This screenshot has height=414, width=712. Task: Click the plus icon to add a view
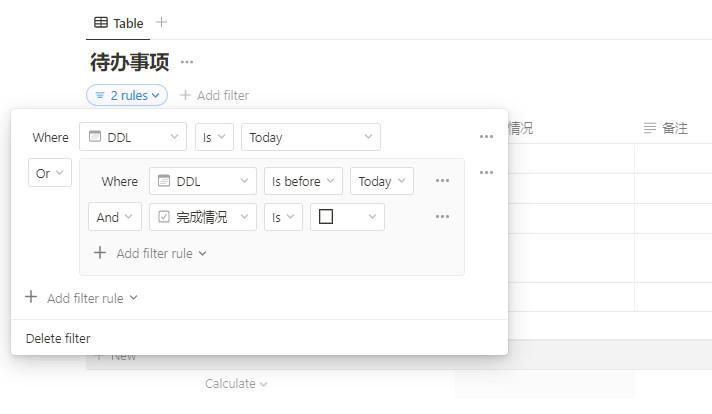click(162, 22)
